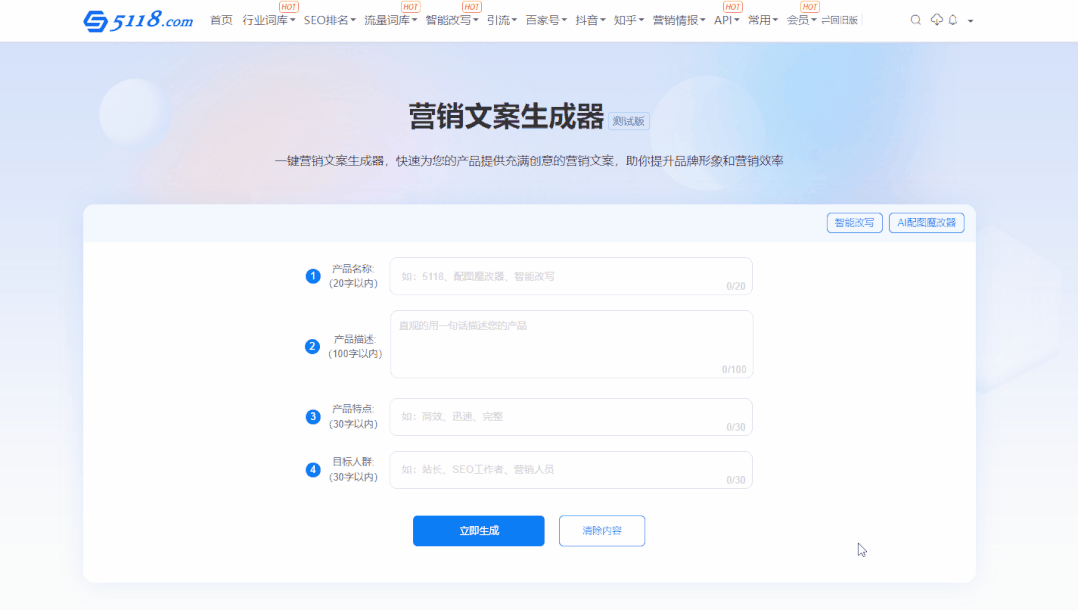Click the 产品特点 label

(x=353, y=416)
